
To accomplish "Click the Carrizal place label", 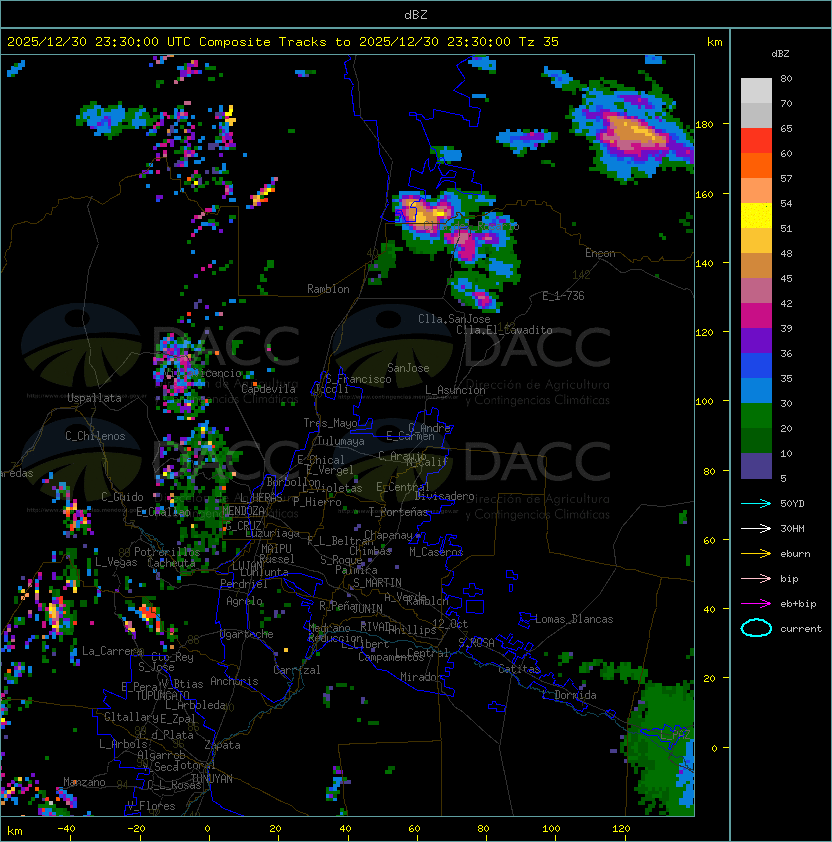I will tap(297, 670).
